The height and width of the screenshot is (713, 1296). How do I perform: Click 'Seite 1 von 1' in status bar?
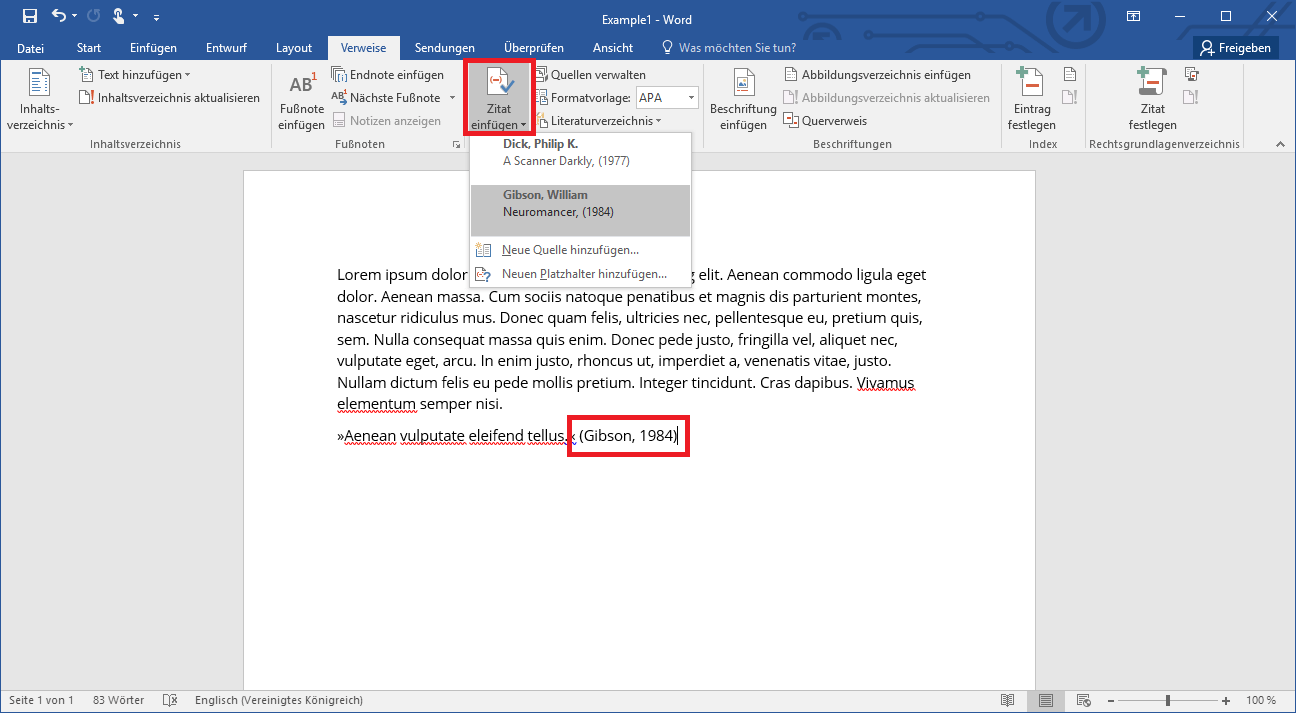(x=42, y=700)
